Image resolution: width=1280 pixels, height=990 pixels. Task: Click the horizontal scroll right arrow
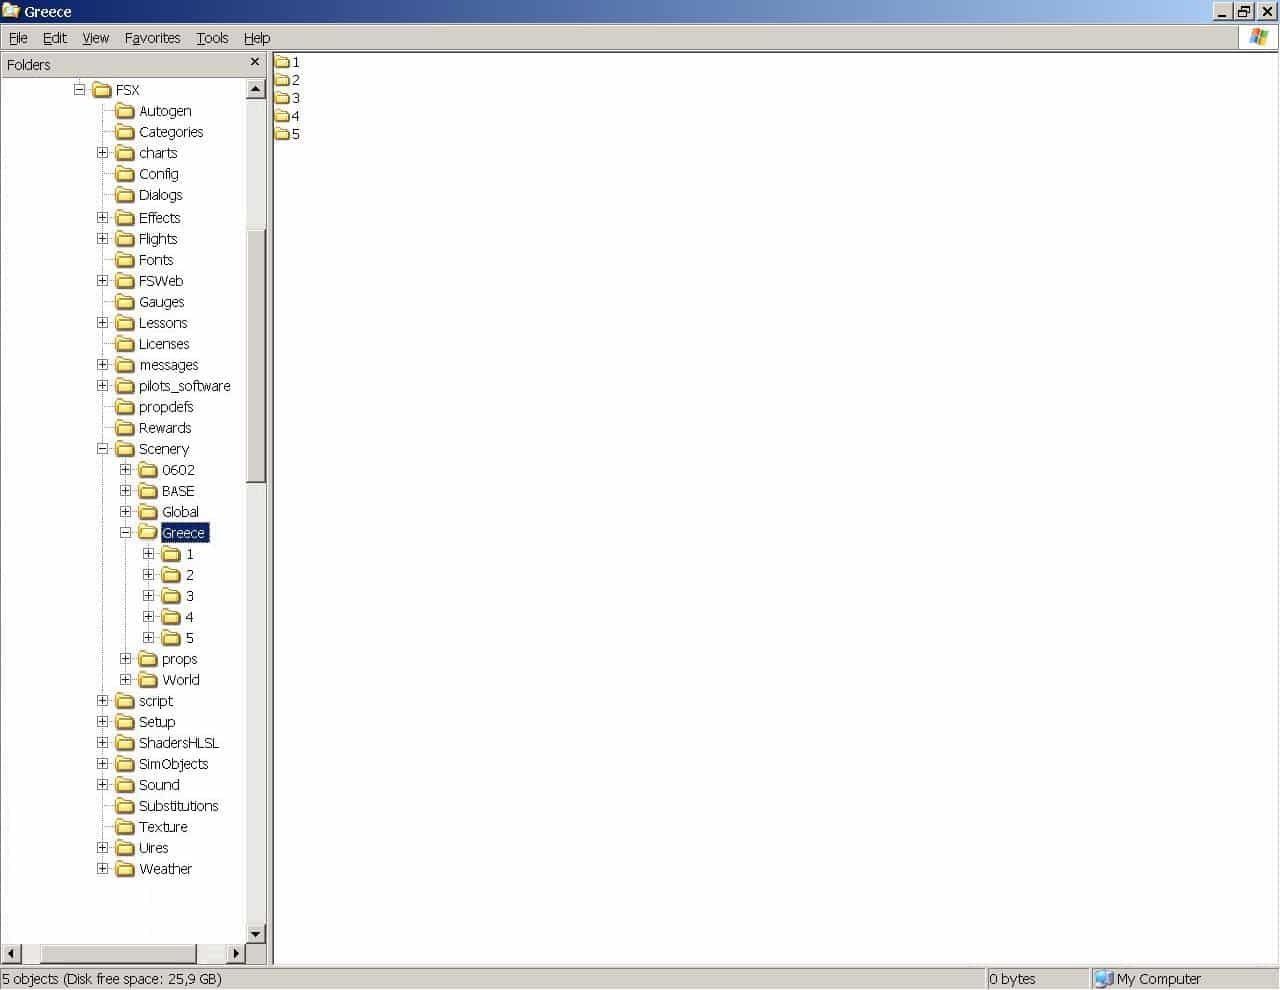(236, 953)
